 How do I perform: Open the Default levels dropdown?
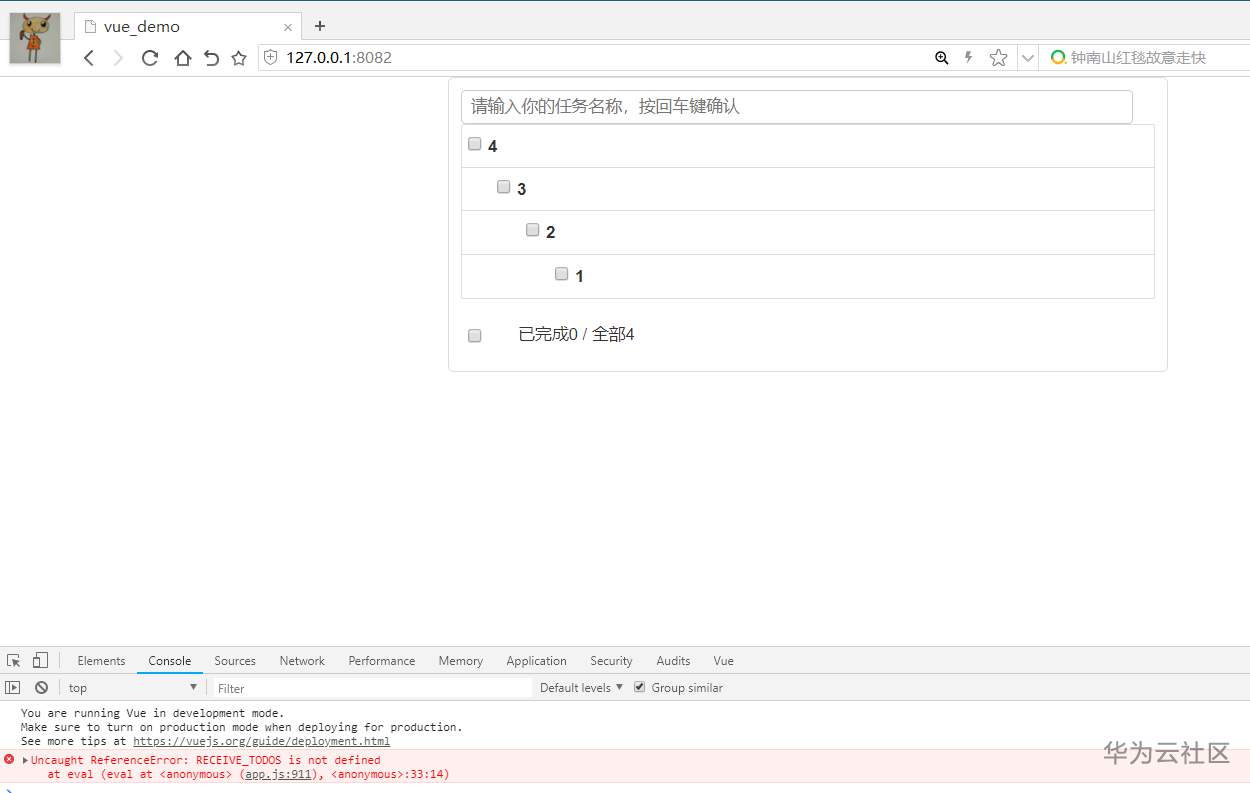(581, 688)
